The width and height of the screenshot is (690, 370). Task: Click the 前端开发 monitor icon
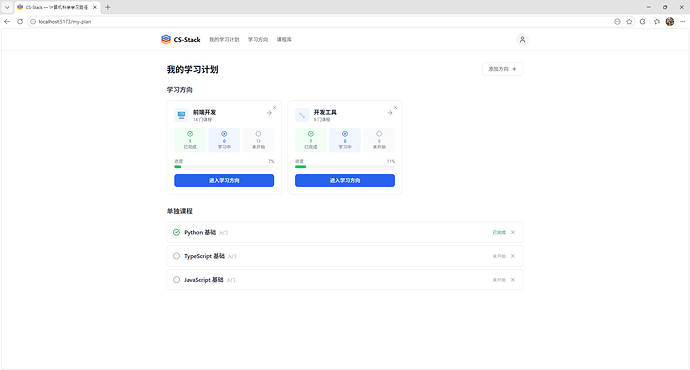click(x=181, y=115)
